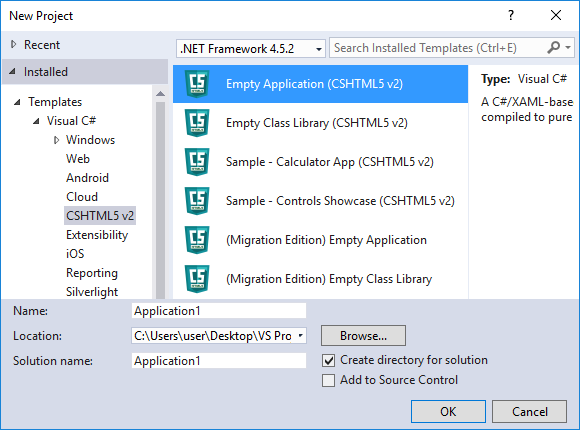Click the Migration Edition Empty Class Library icon
580x430 pixels.
coord(197,279)
